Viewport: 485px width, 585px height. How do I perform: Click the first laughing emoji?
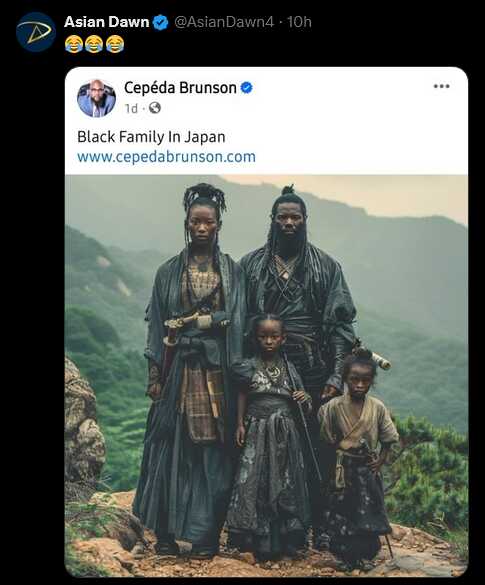click(73, 44)
